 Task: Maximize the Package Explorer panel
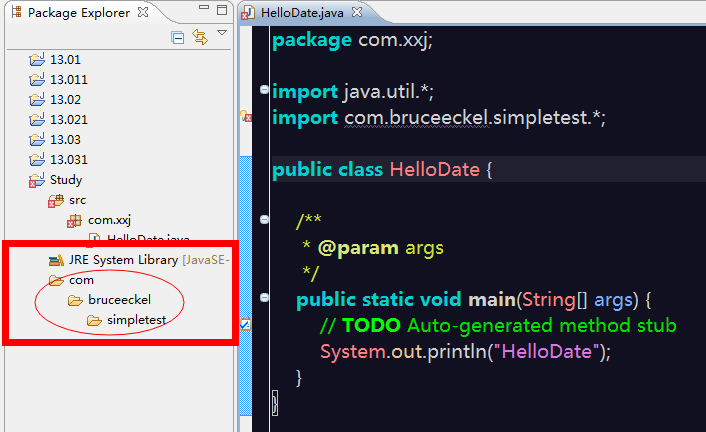pos(222,10)
